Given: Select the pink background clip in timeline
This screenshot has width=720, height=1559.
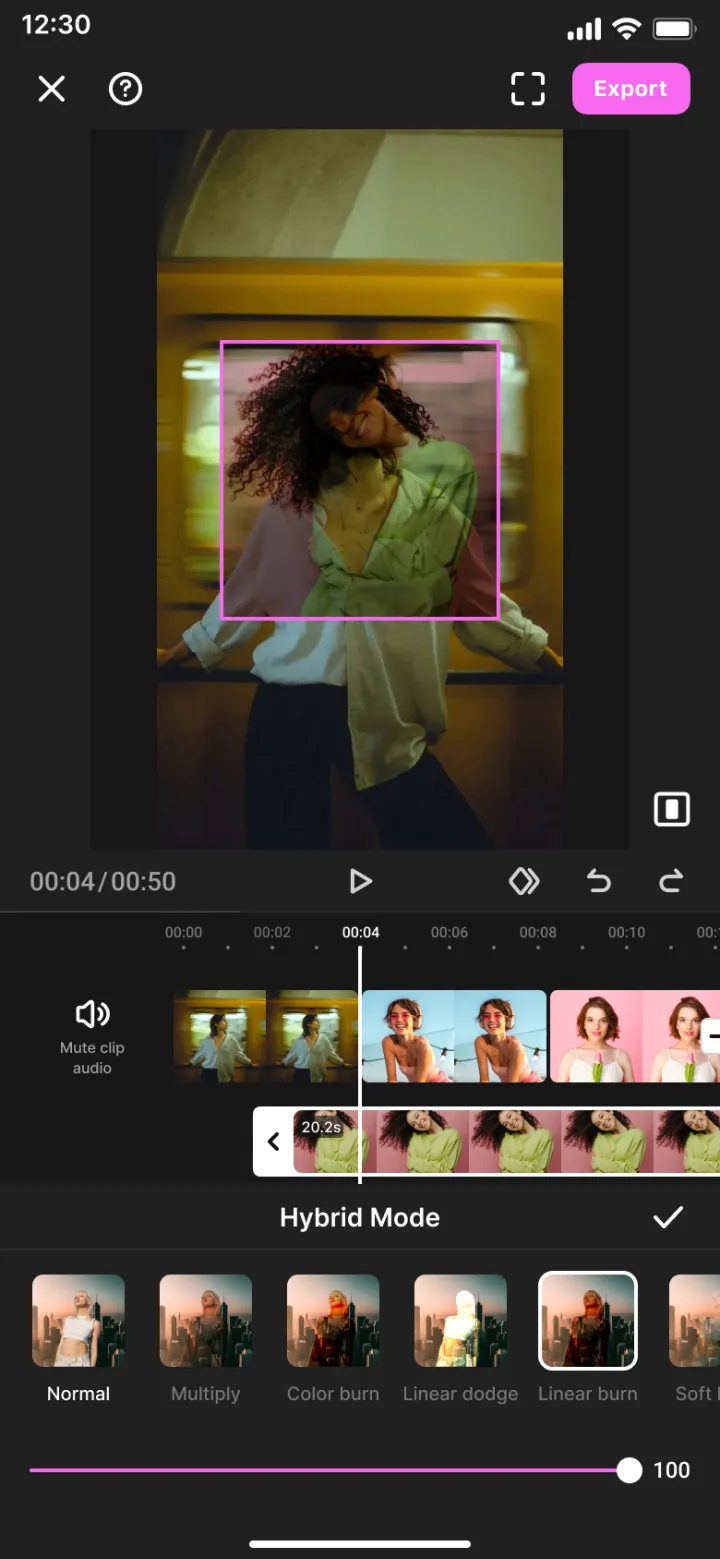Looking at the screenshot, I should point(635,1036).
